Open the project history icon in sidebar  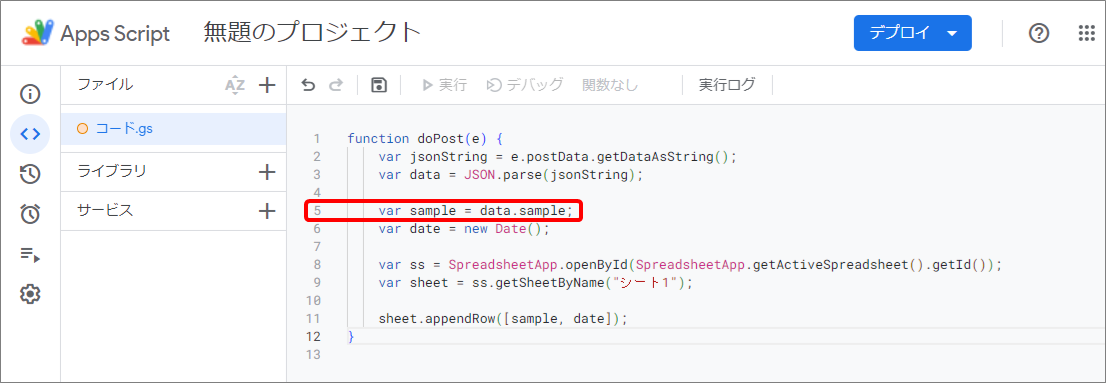pos(30,174)
